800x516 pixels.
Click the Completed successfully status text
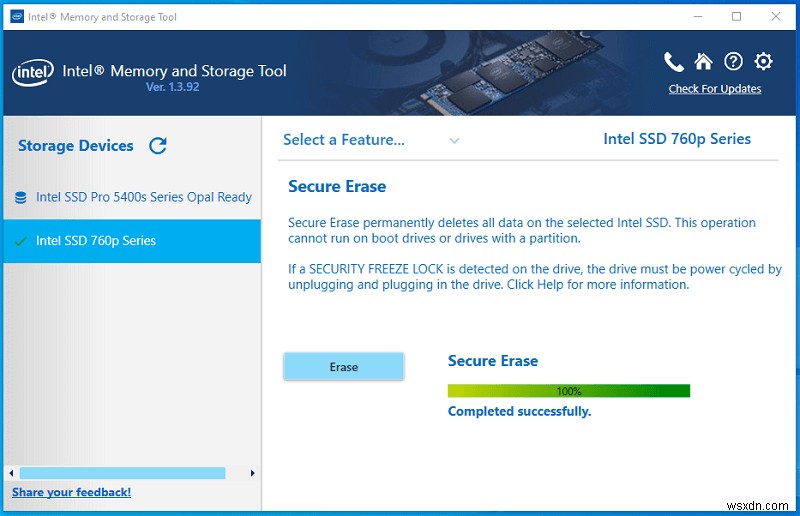tap(519, 411)
